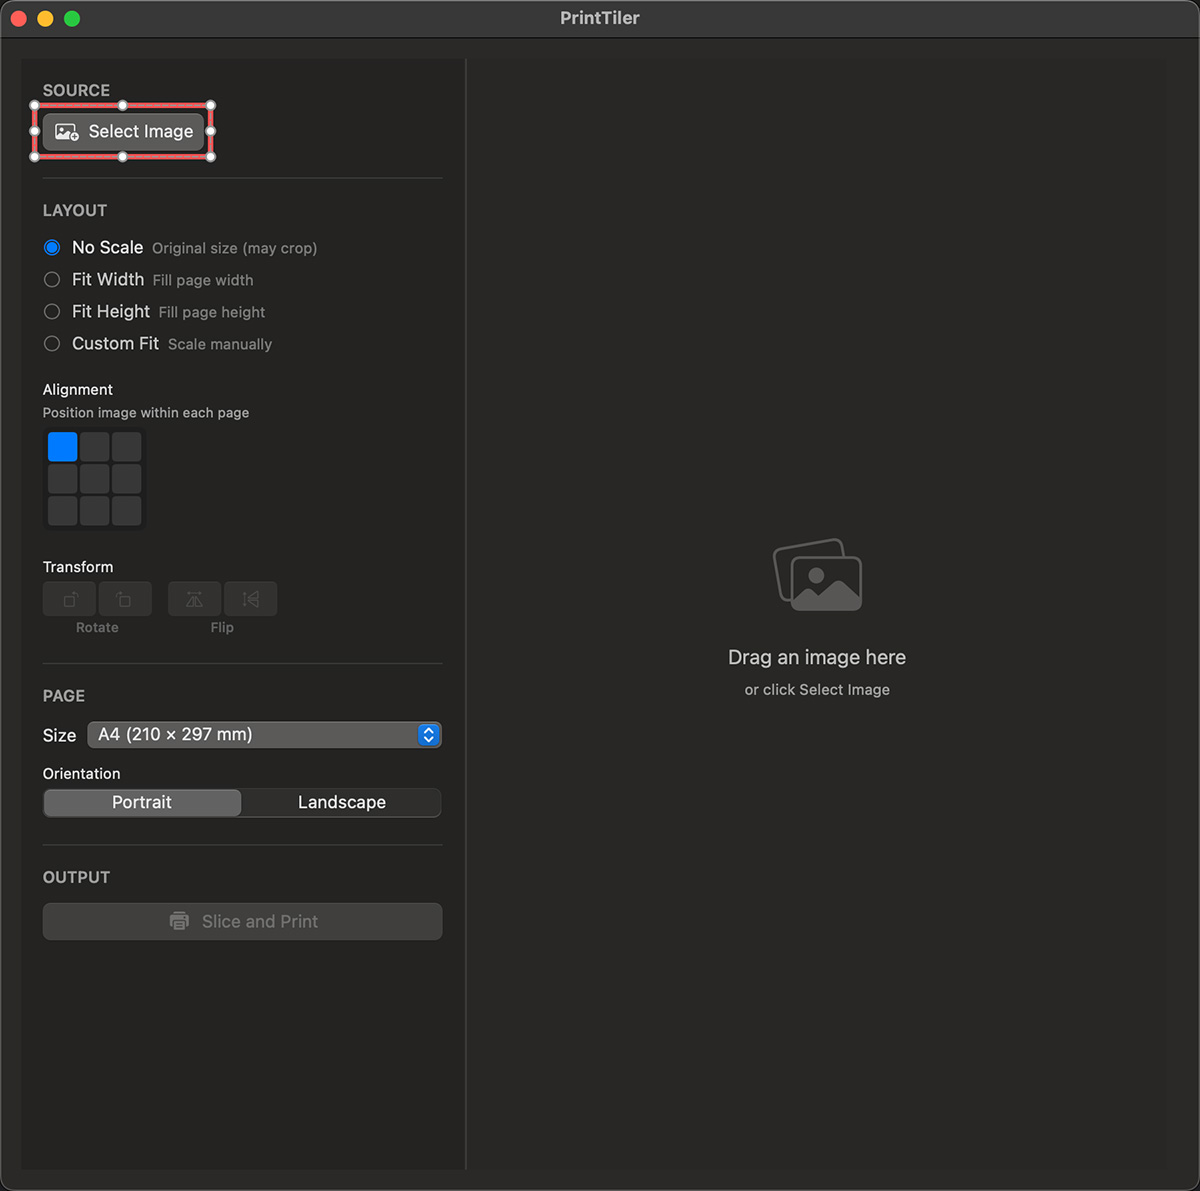Click the image placeholder icon in the preview area
Image resolution: width=1200 pixels, height=1191 pixels.
pos(817,575)
